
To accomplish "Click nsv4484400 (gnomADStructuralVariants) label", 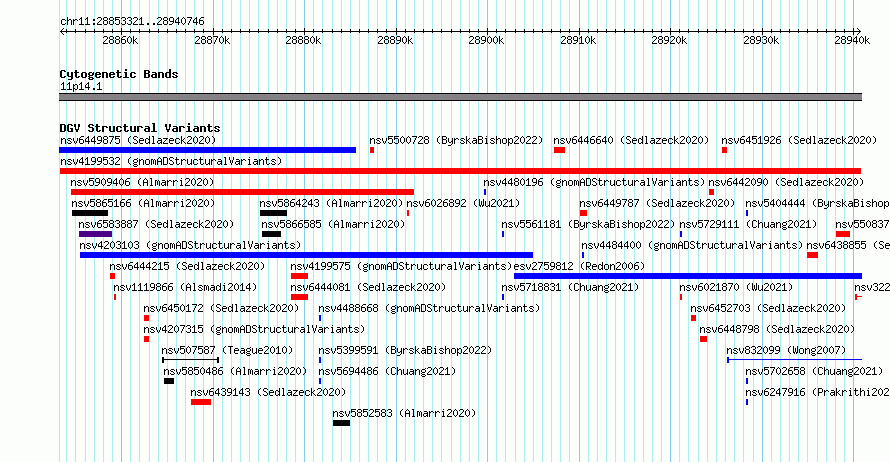I will pyautogui.click(x=692, y=245).
